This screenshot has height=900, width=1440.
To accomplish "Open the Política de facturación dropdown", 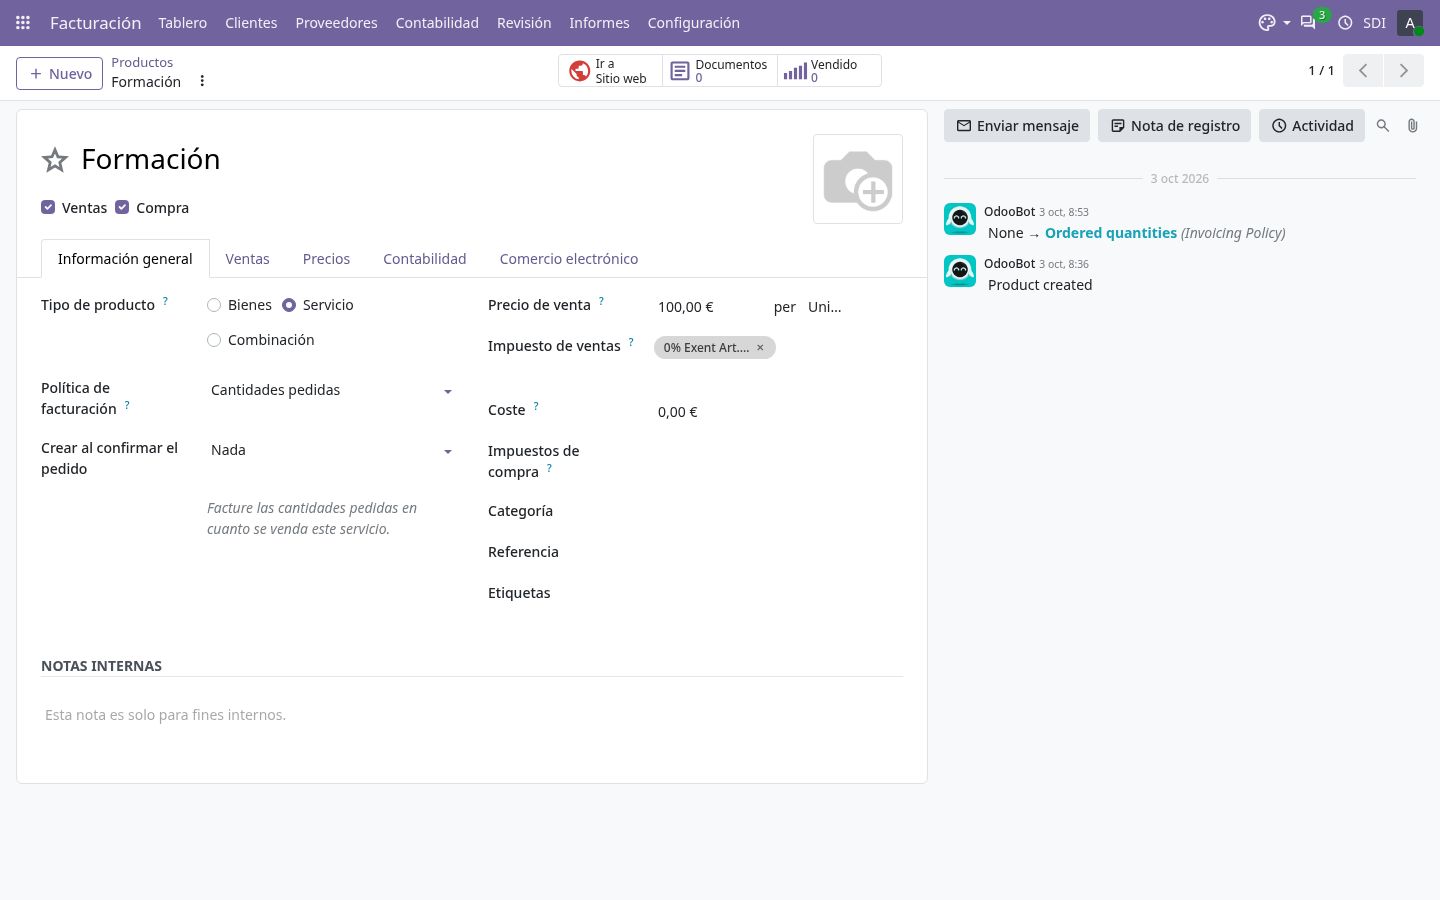I will 331,390.
